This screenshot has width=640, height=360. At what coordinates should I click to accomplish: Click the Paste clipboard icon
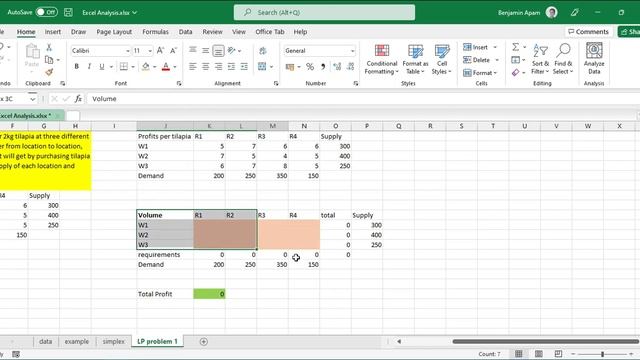32,52
